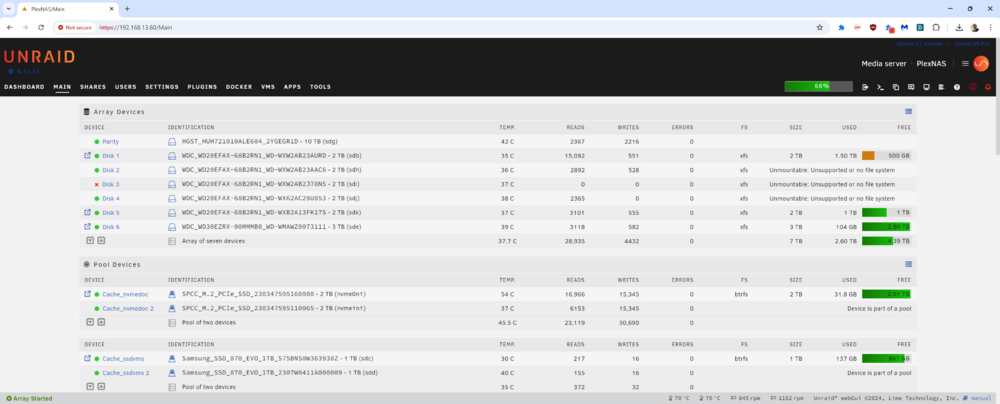The image size is (1000, 404).
Task: Browse Disk 6 via its share icon
Action: (x=87, y=227)
